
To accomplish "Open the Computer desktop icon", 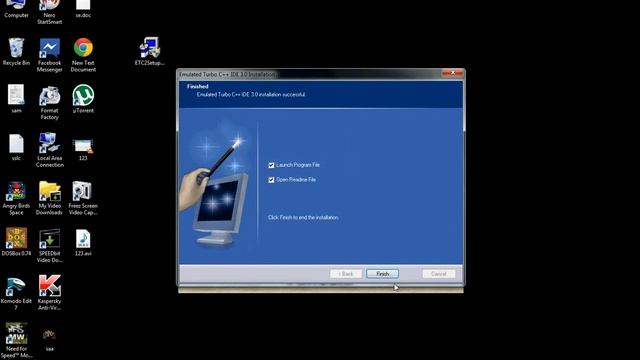I will point(16,8).
